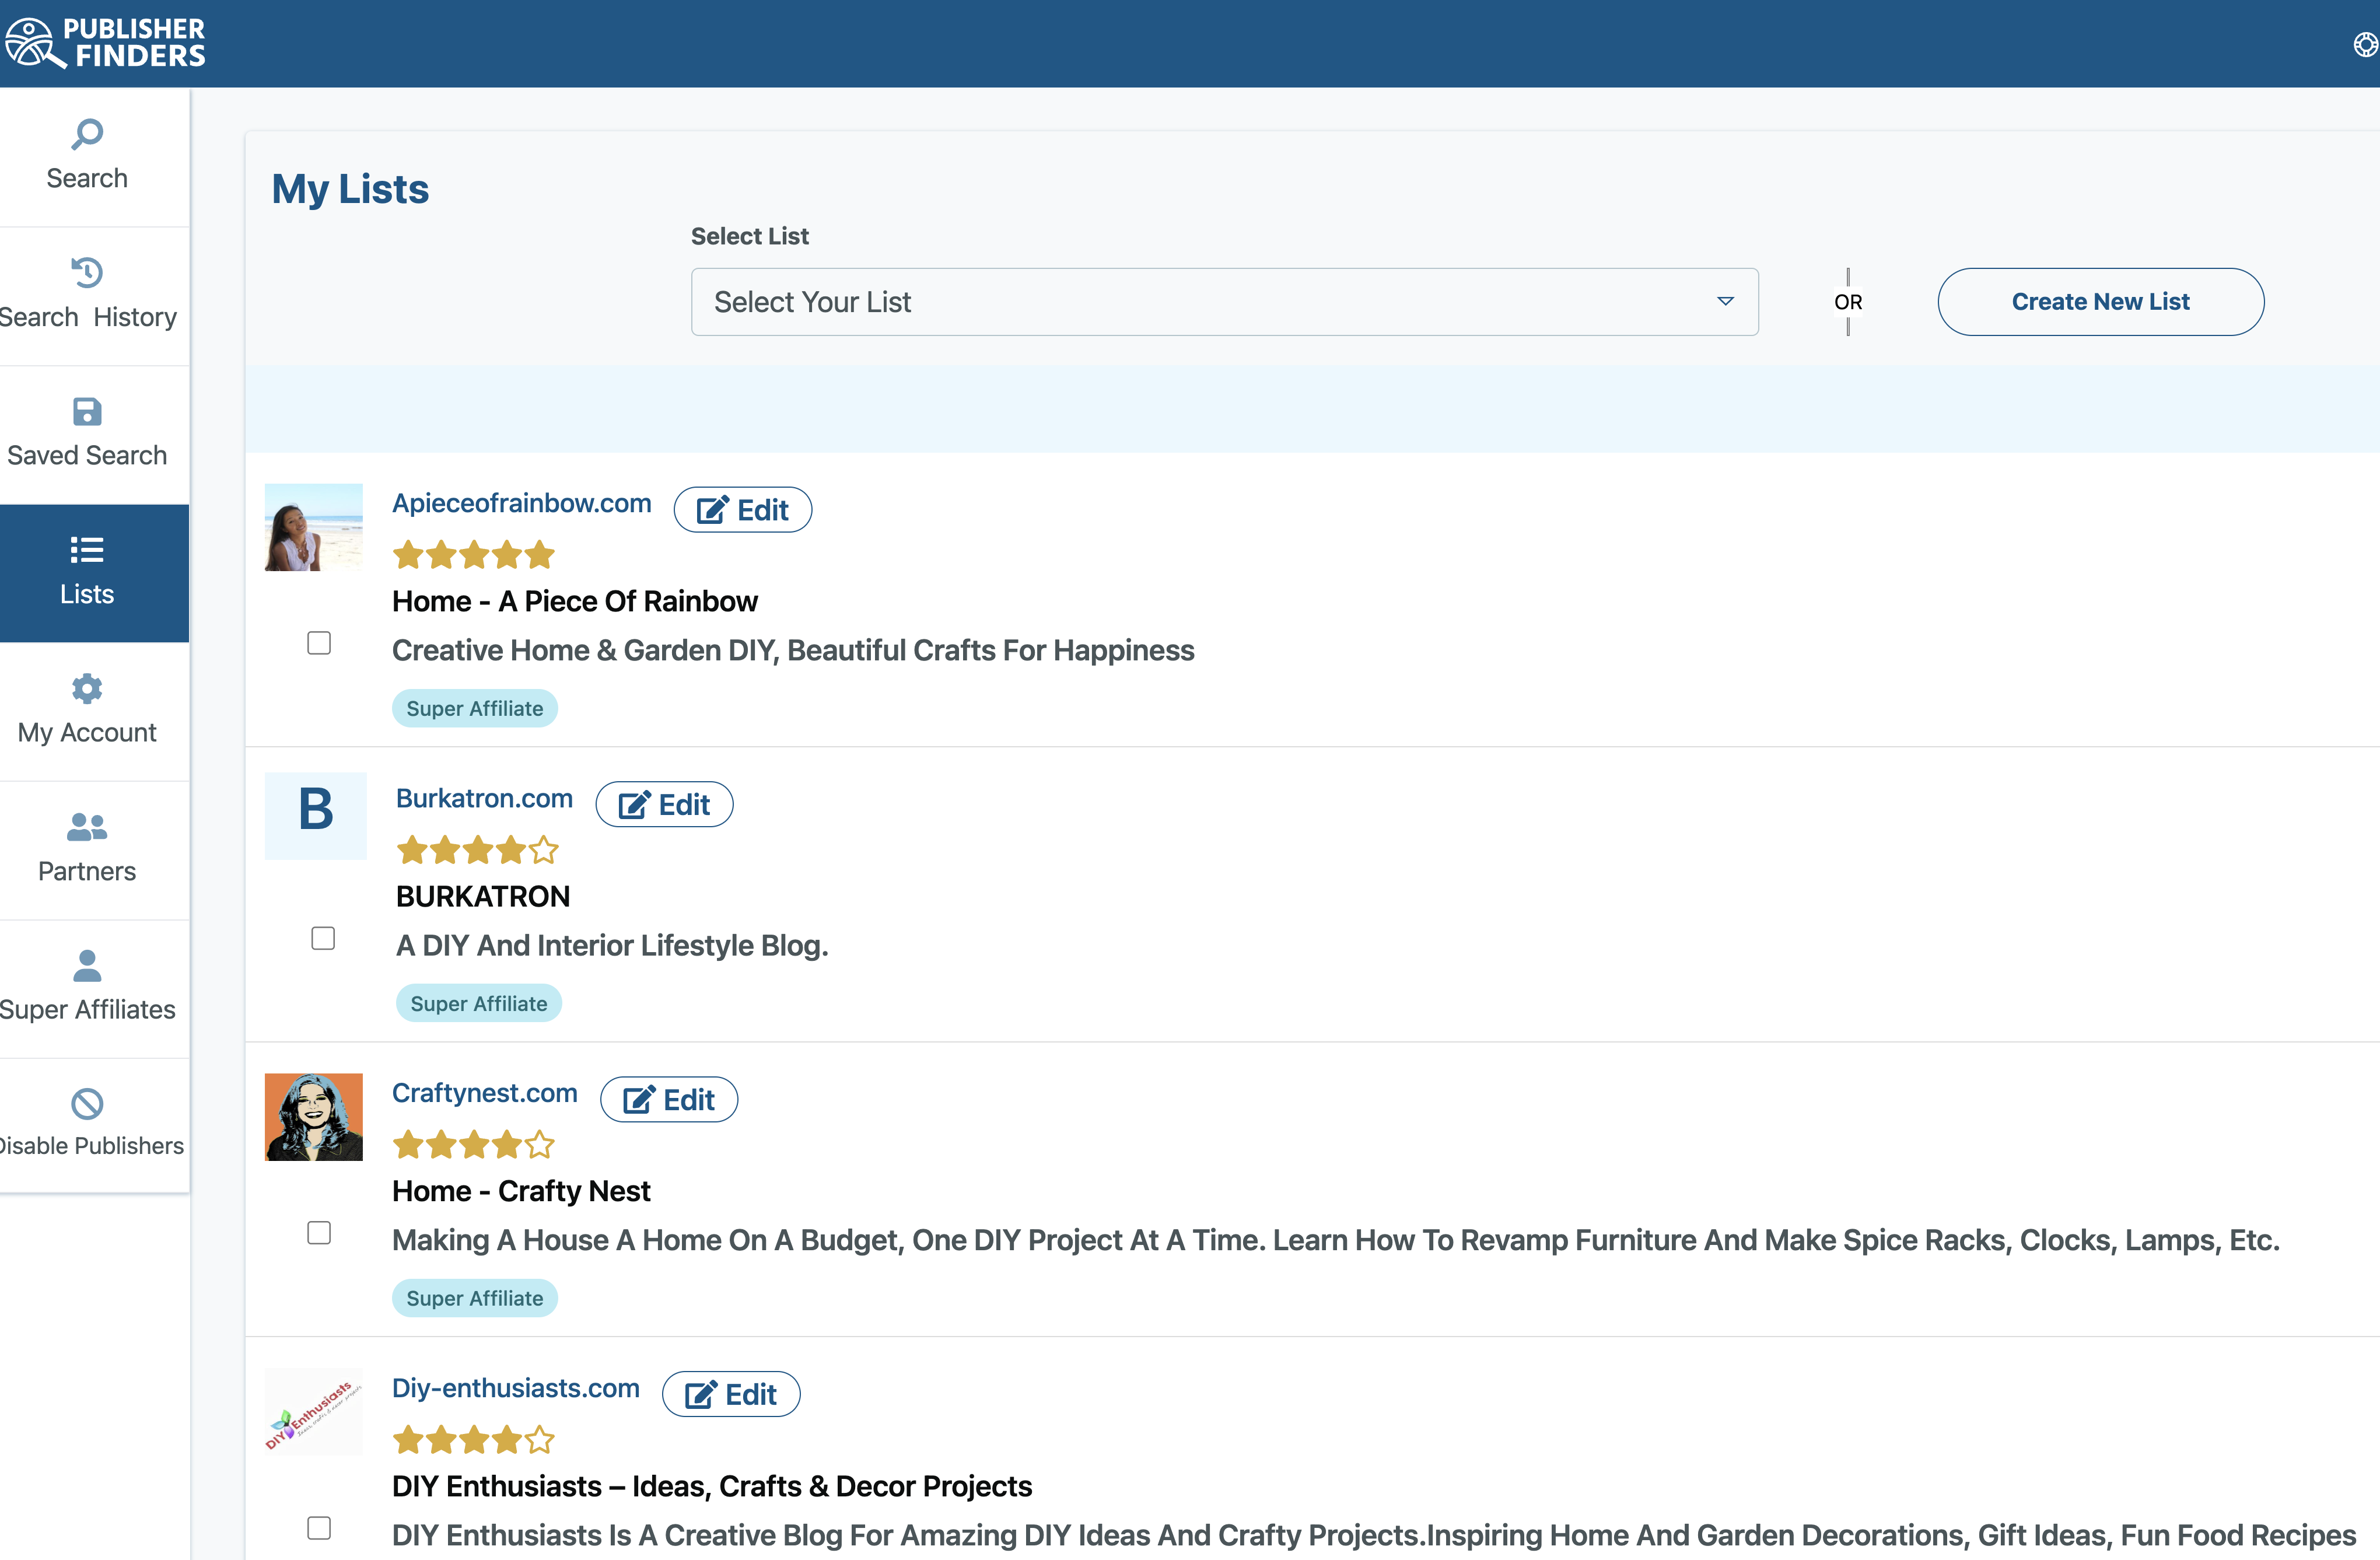
Task: Click the title Home - Crafty Nest
Action: 521,1191
